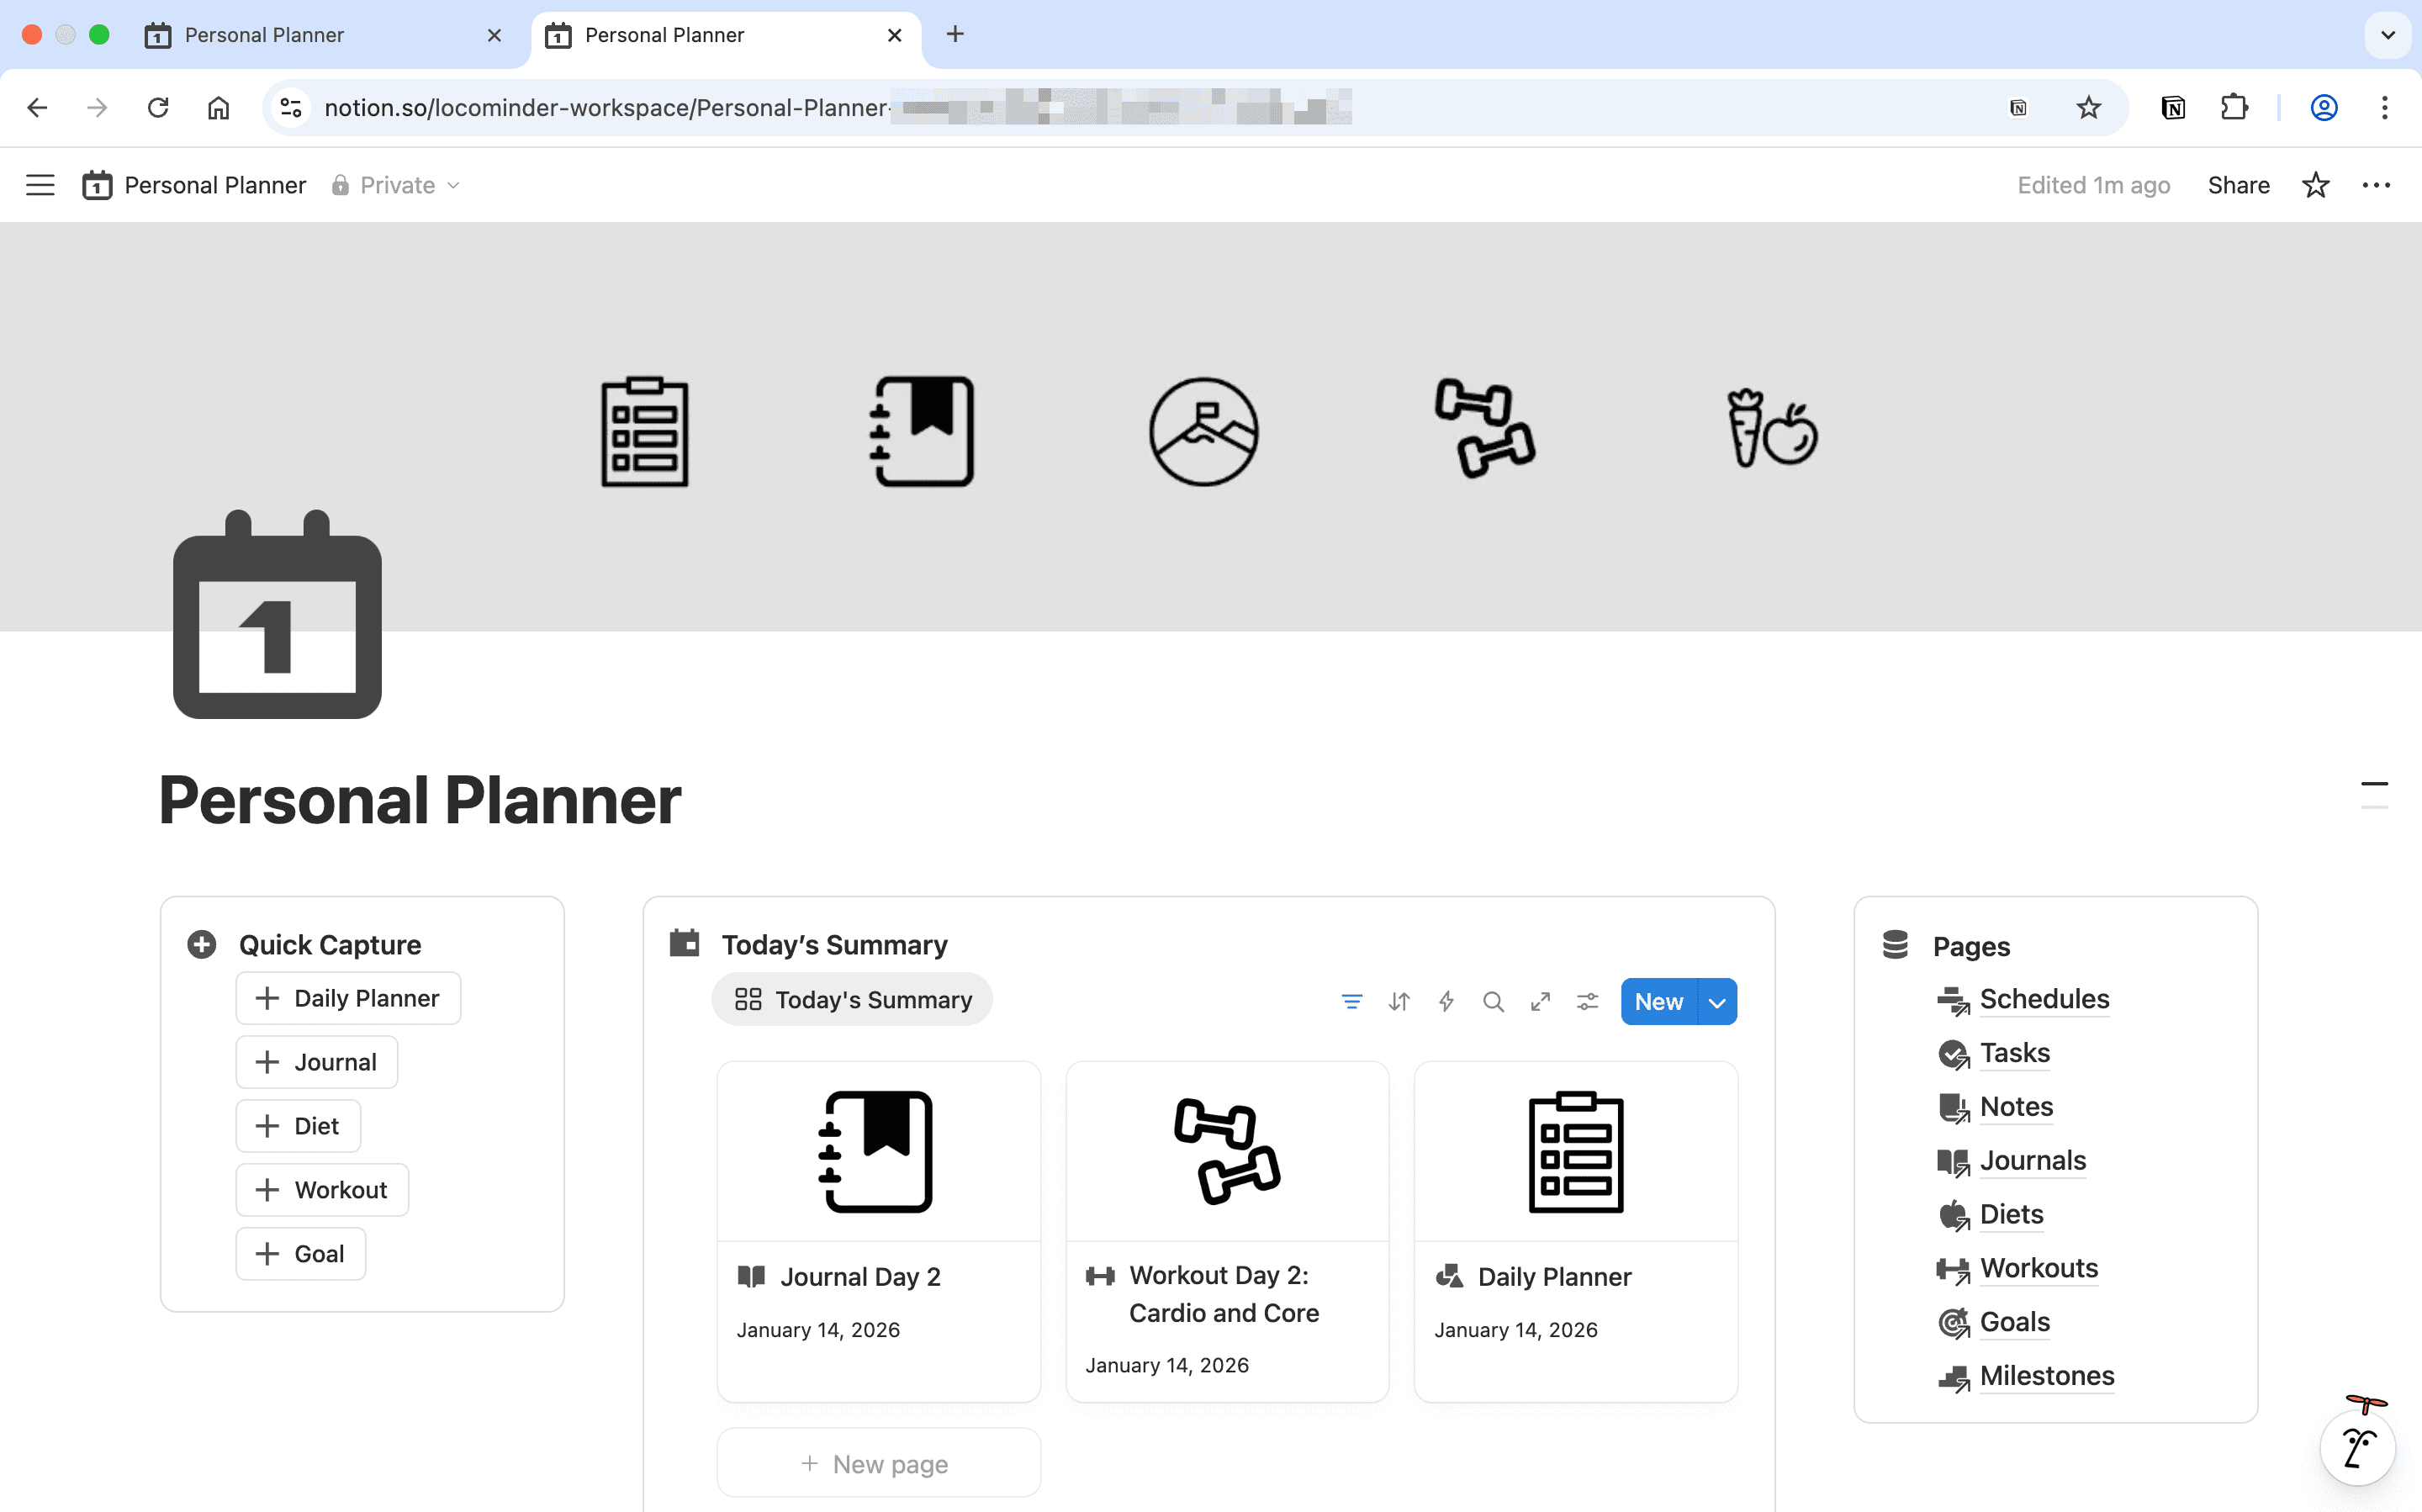Open database automations via lightning icon
2422x1512 pixels.
click(x=1447, y=1001)
